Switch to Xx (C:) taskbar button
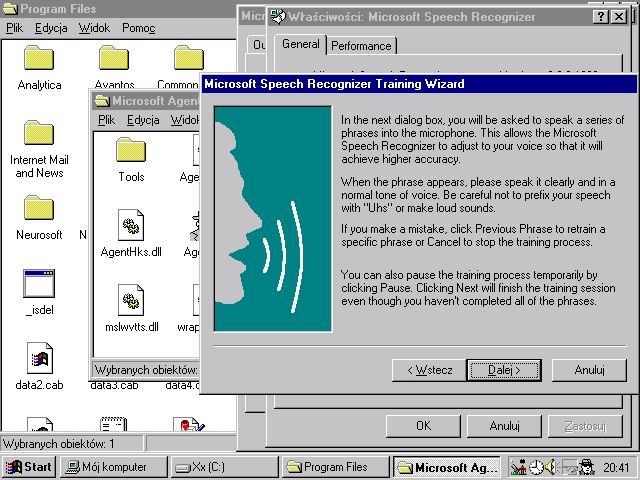Viewport: 640px width, 480px height. point(224,467)
